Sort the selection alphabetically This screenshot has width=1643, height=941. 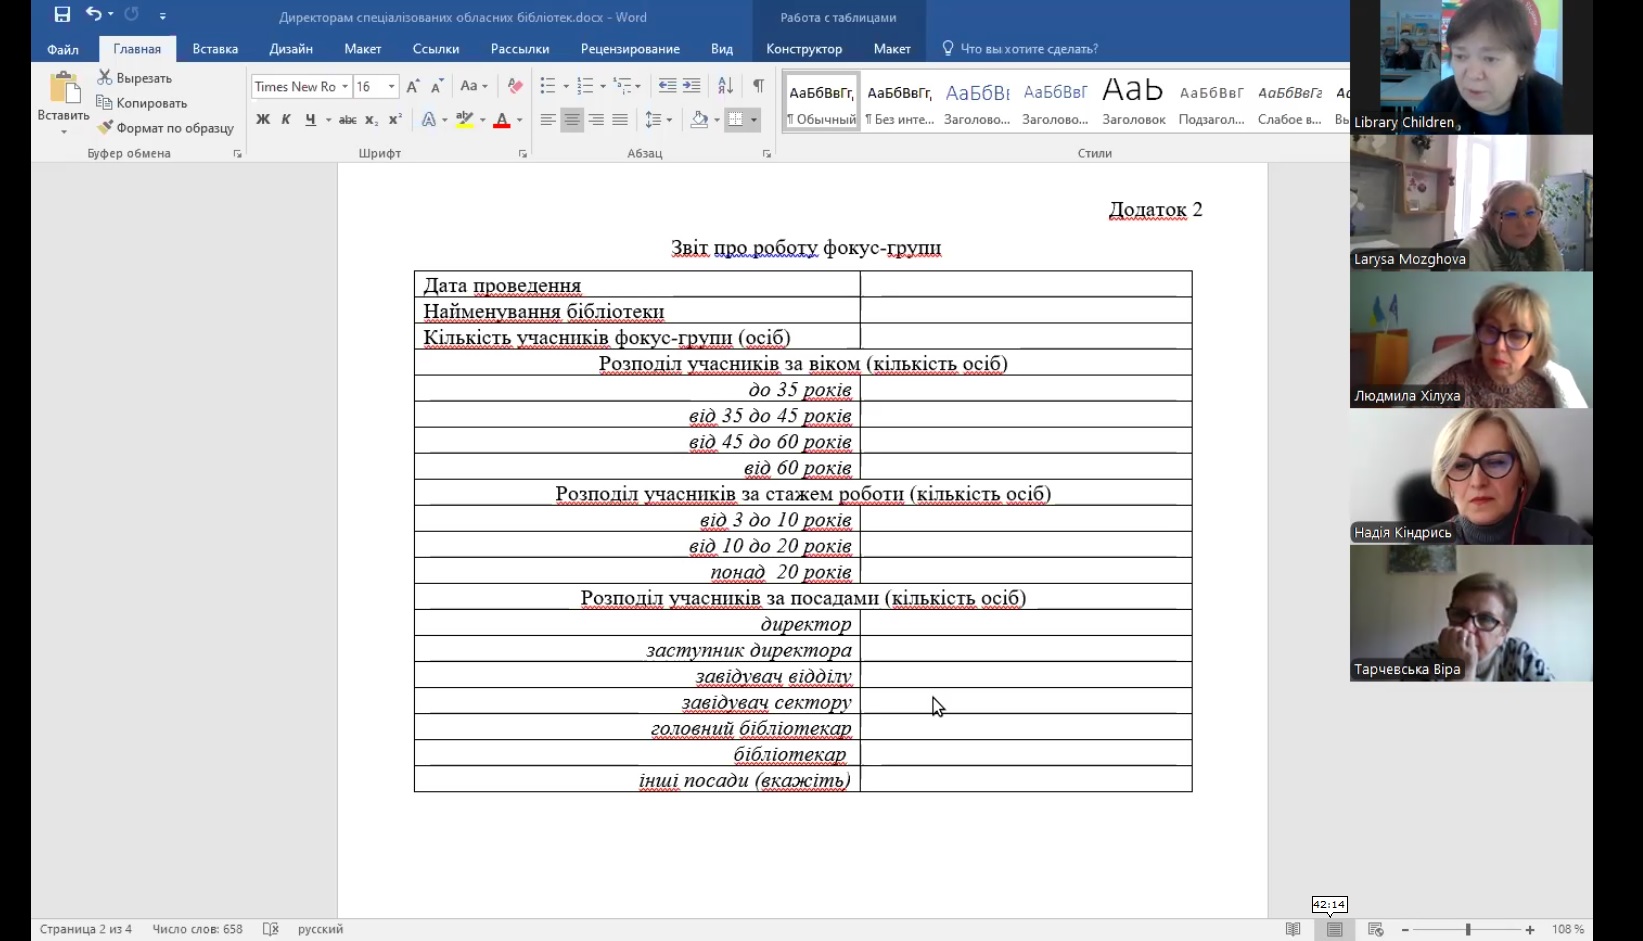tap(725, 86)
